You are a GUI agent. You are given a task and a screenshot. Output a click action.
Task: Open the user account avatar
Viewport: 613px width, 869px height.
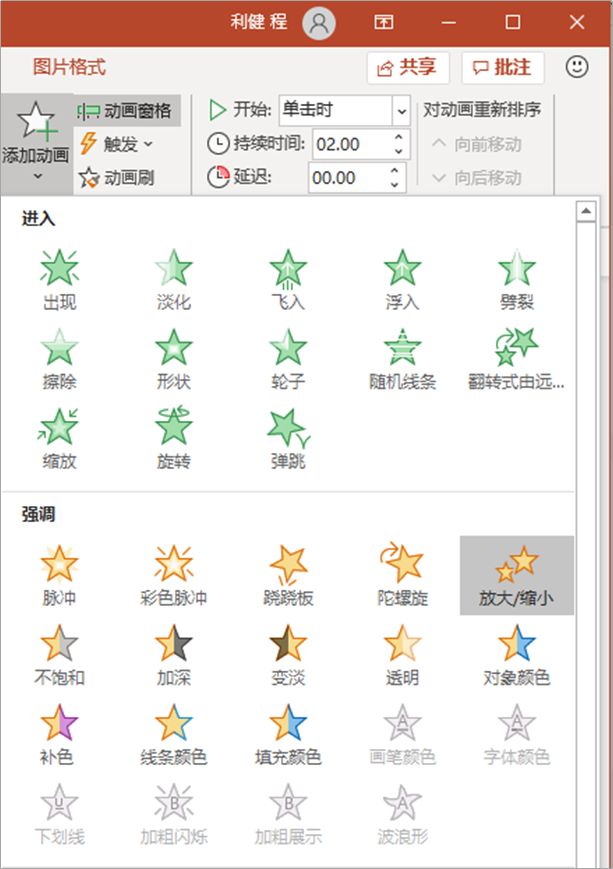pyautogui.click(x=319, y=23)
